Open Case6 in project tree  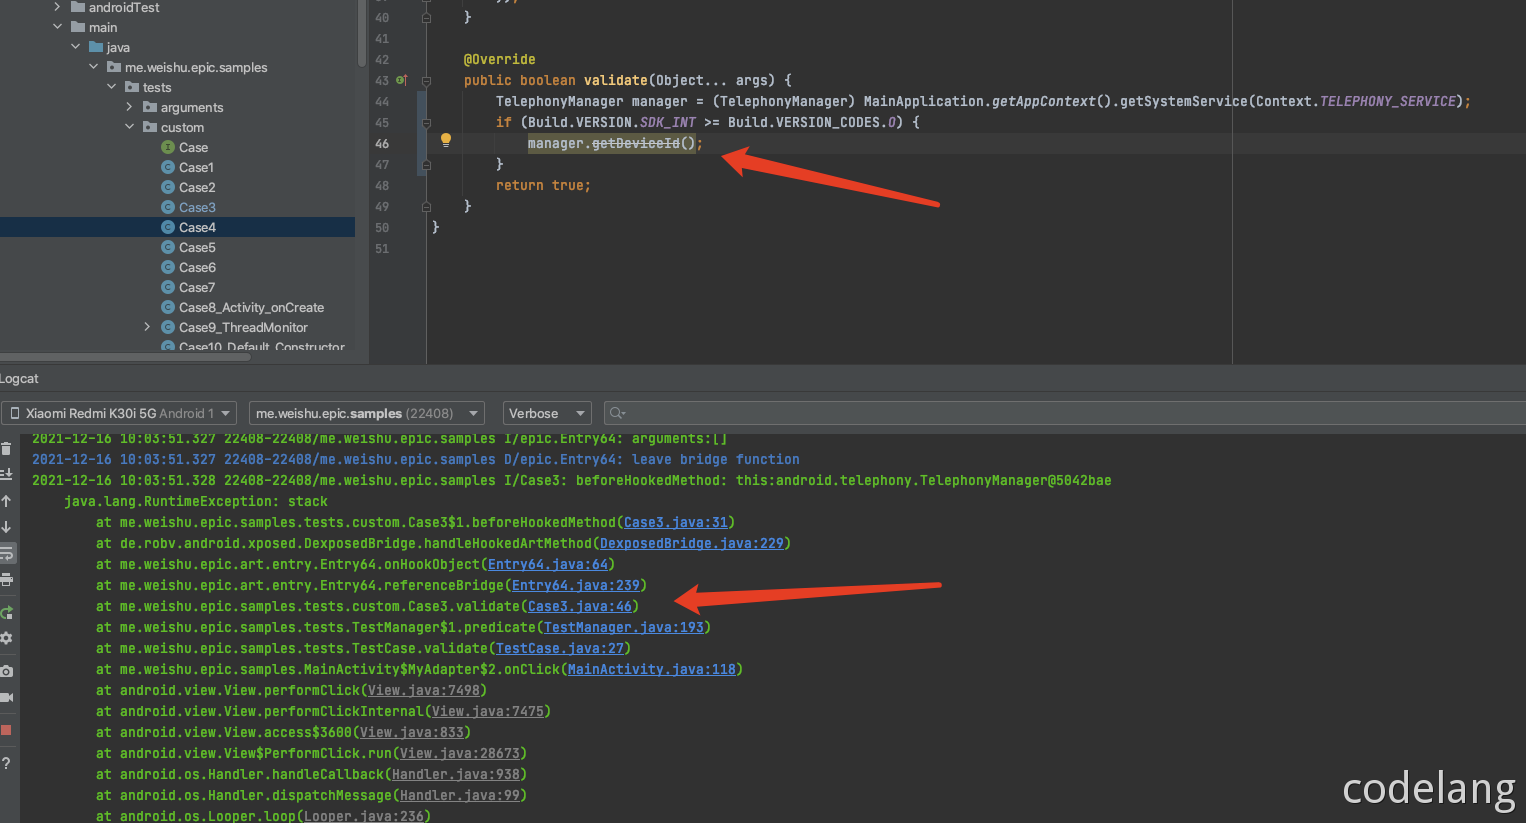(x=197, y=267)
